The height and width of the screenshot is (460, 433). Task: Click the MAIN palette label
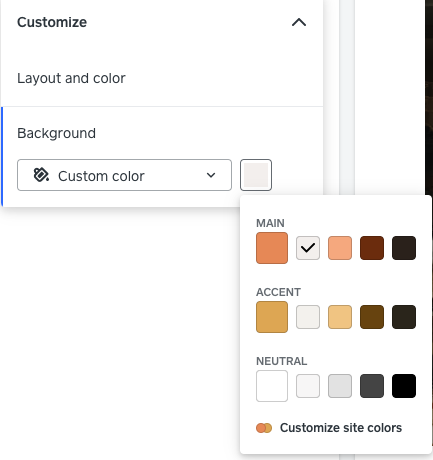(x=270, y=223)
